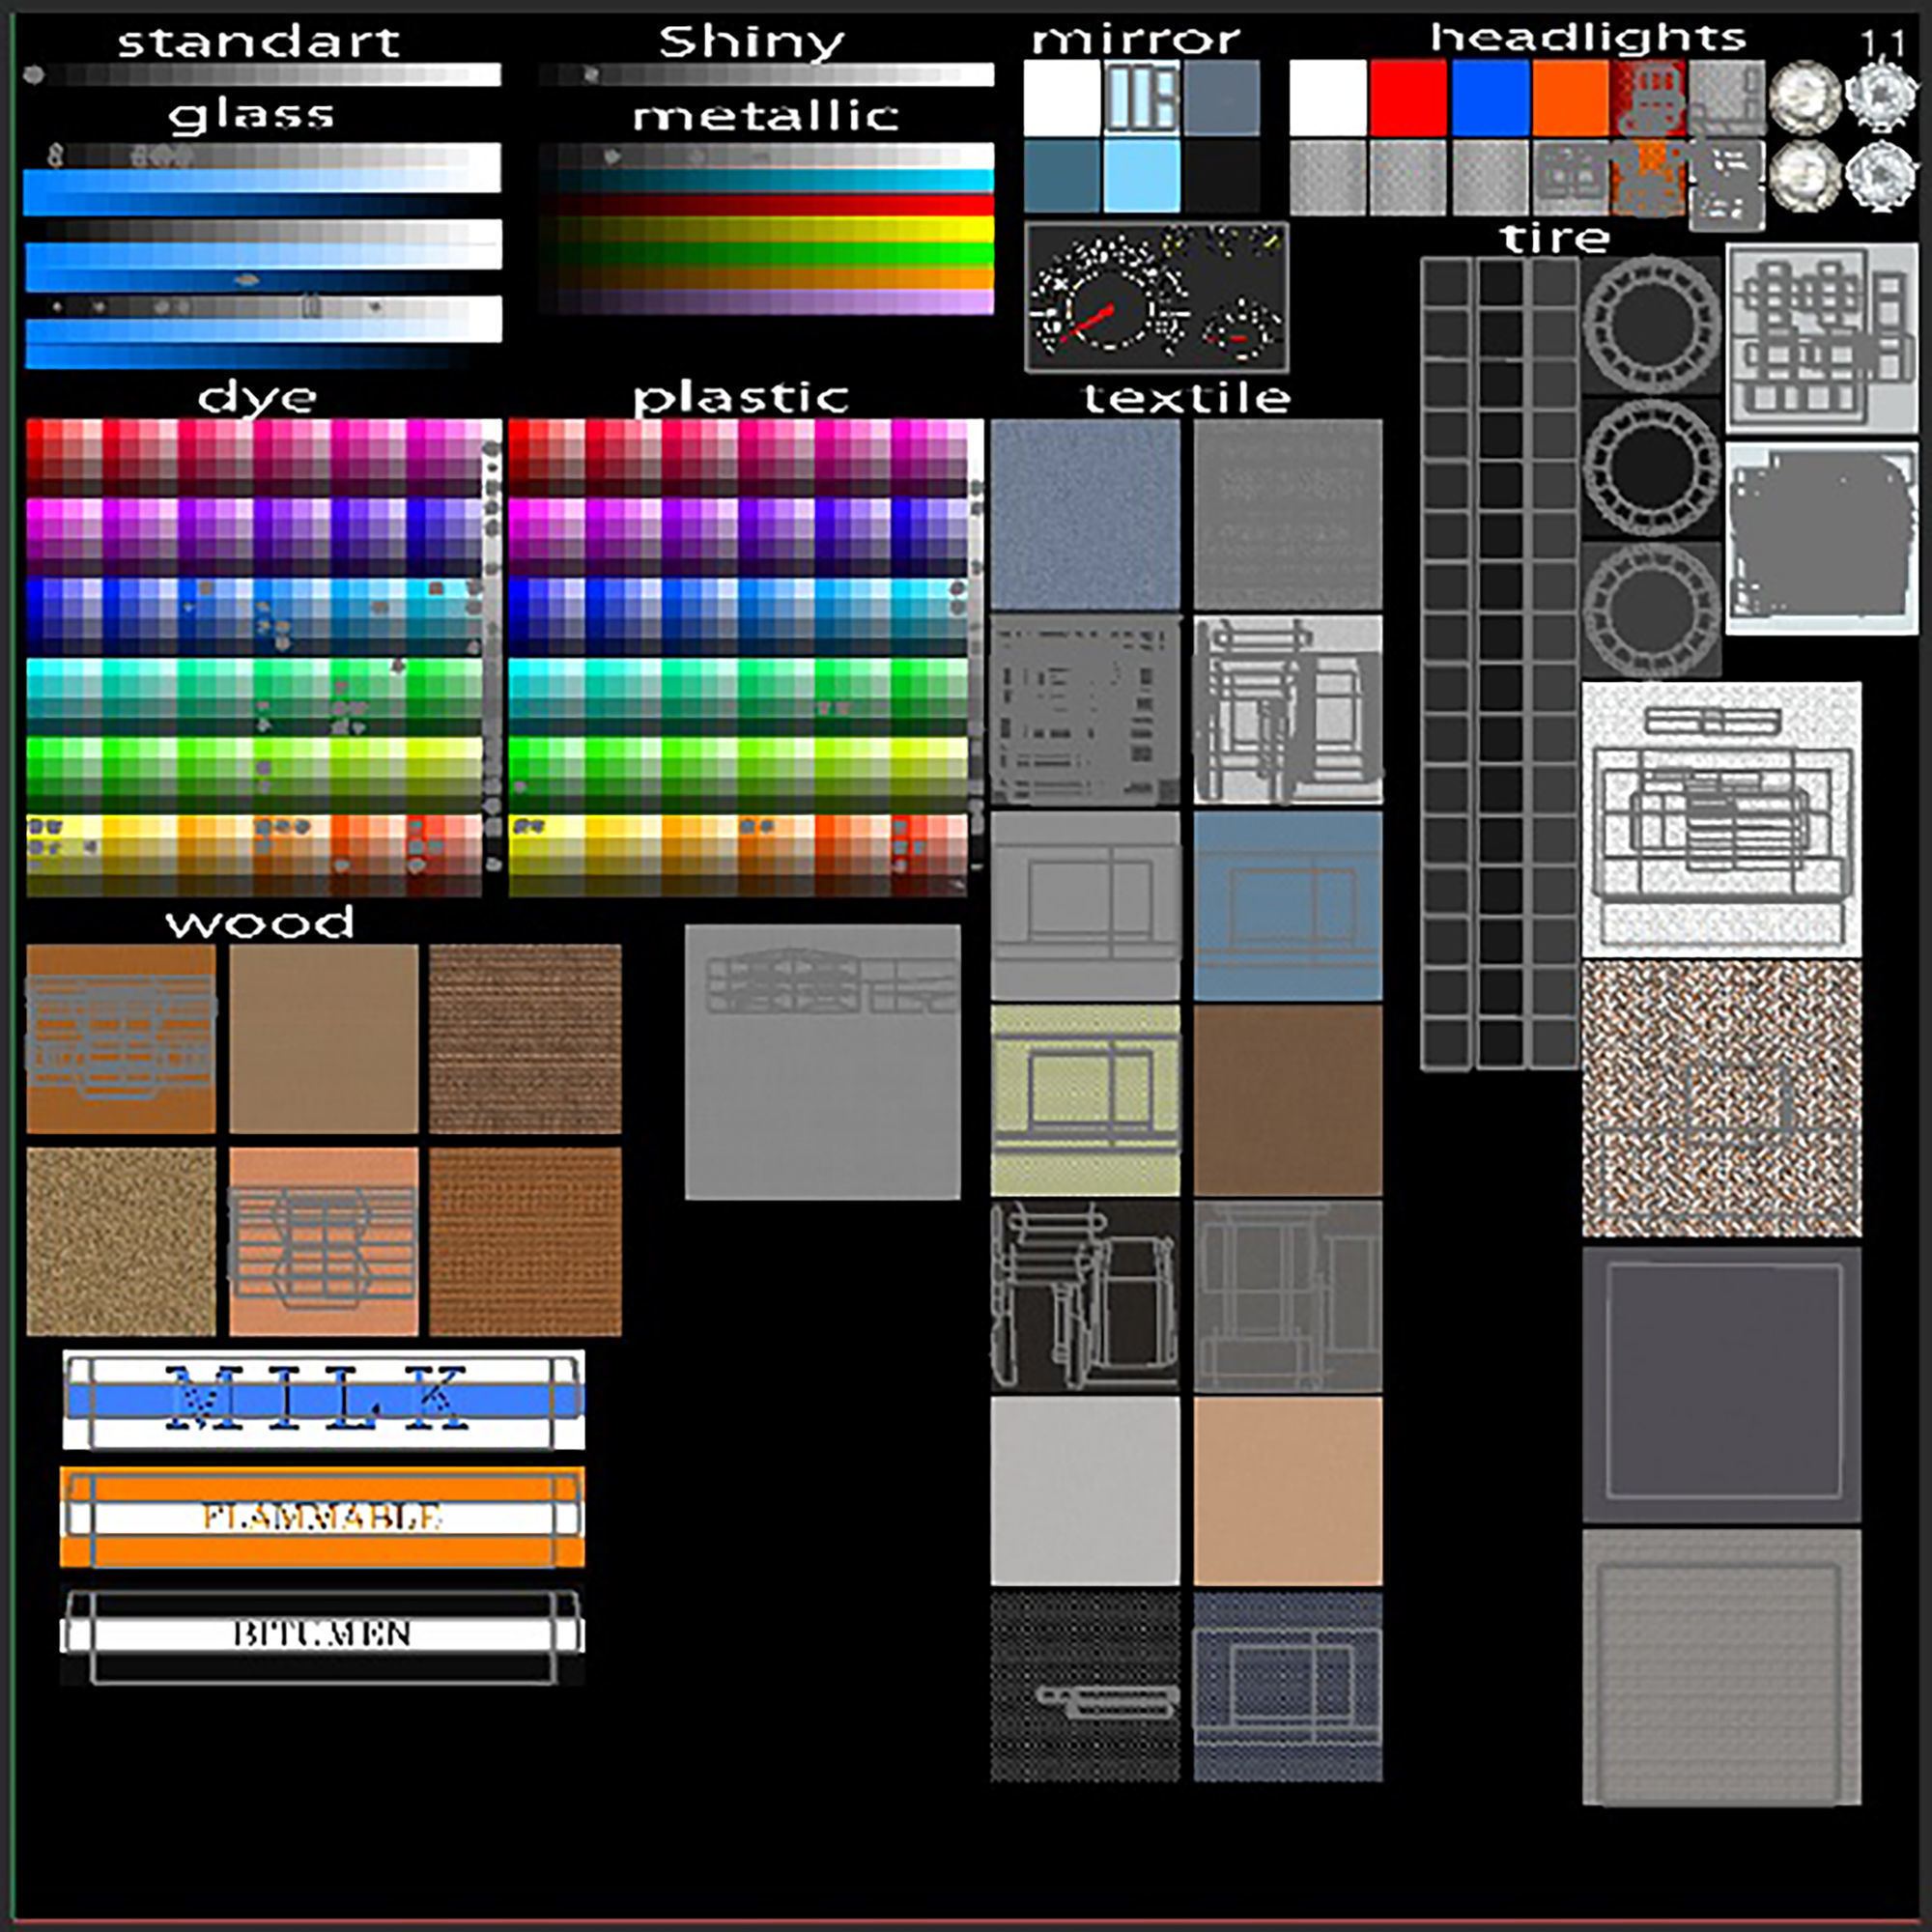Click the BITUMEN black-and-white label
Image resolution: width=1932 pixels, height=1932 pixels.
323,1634
